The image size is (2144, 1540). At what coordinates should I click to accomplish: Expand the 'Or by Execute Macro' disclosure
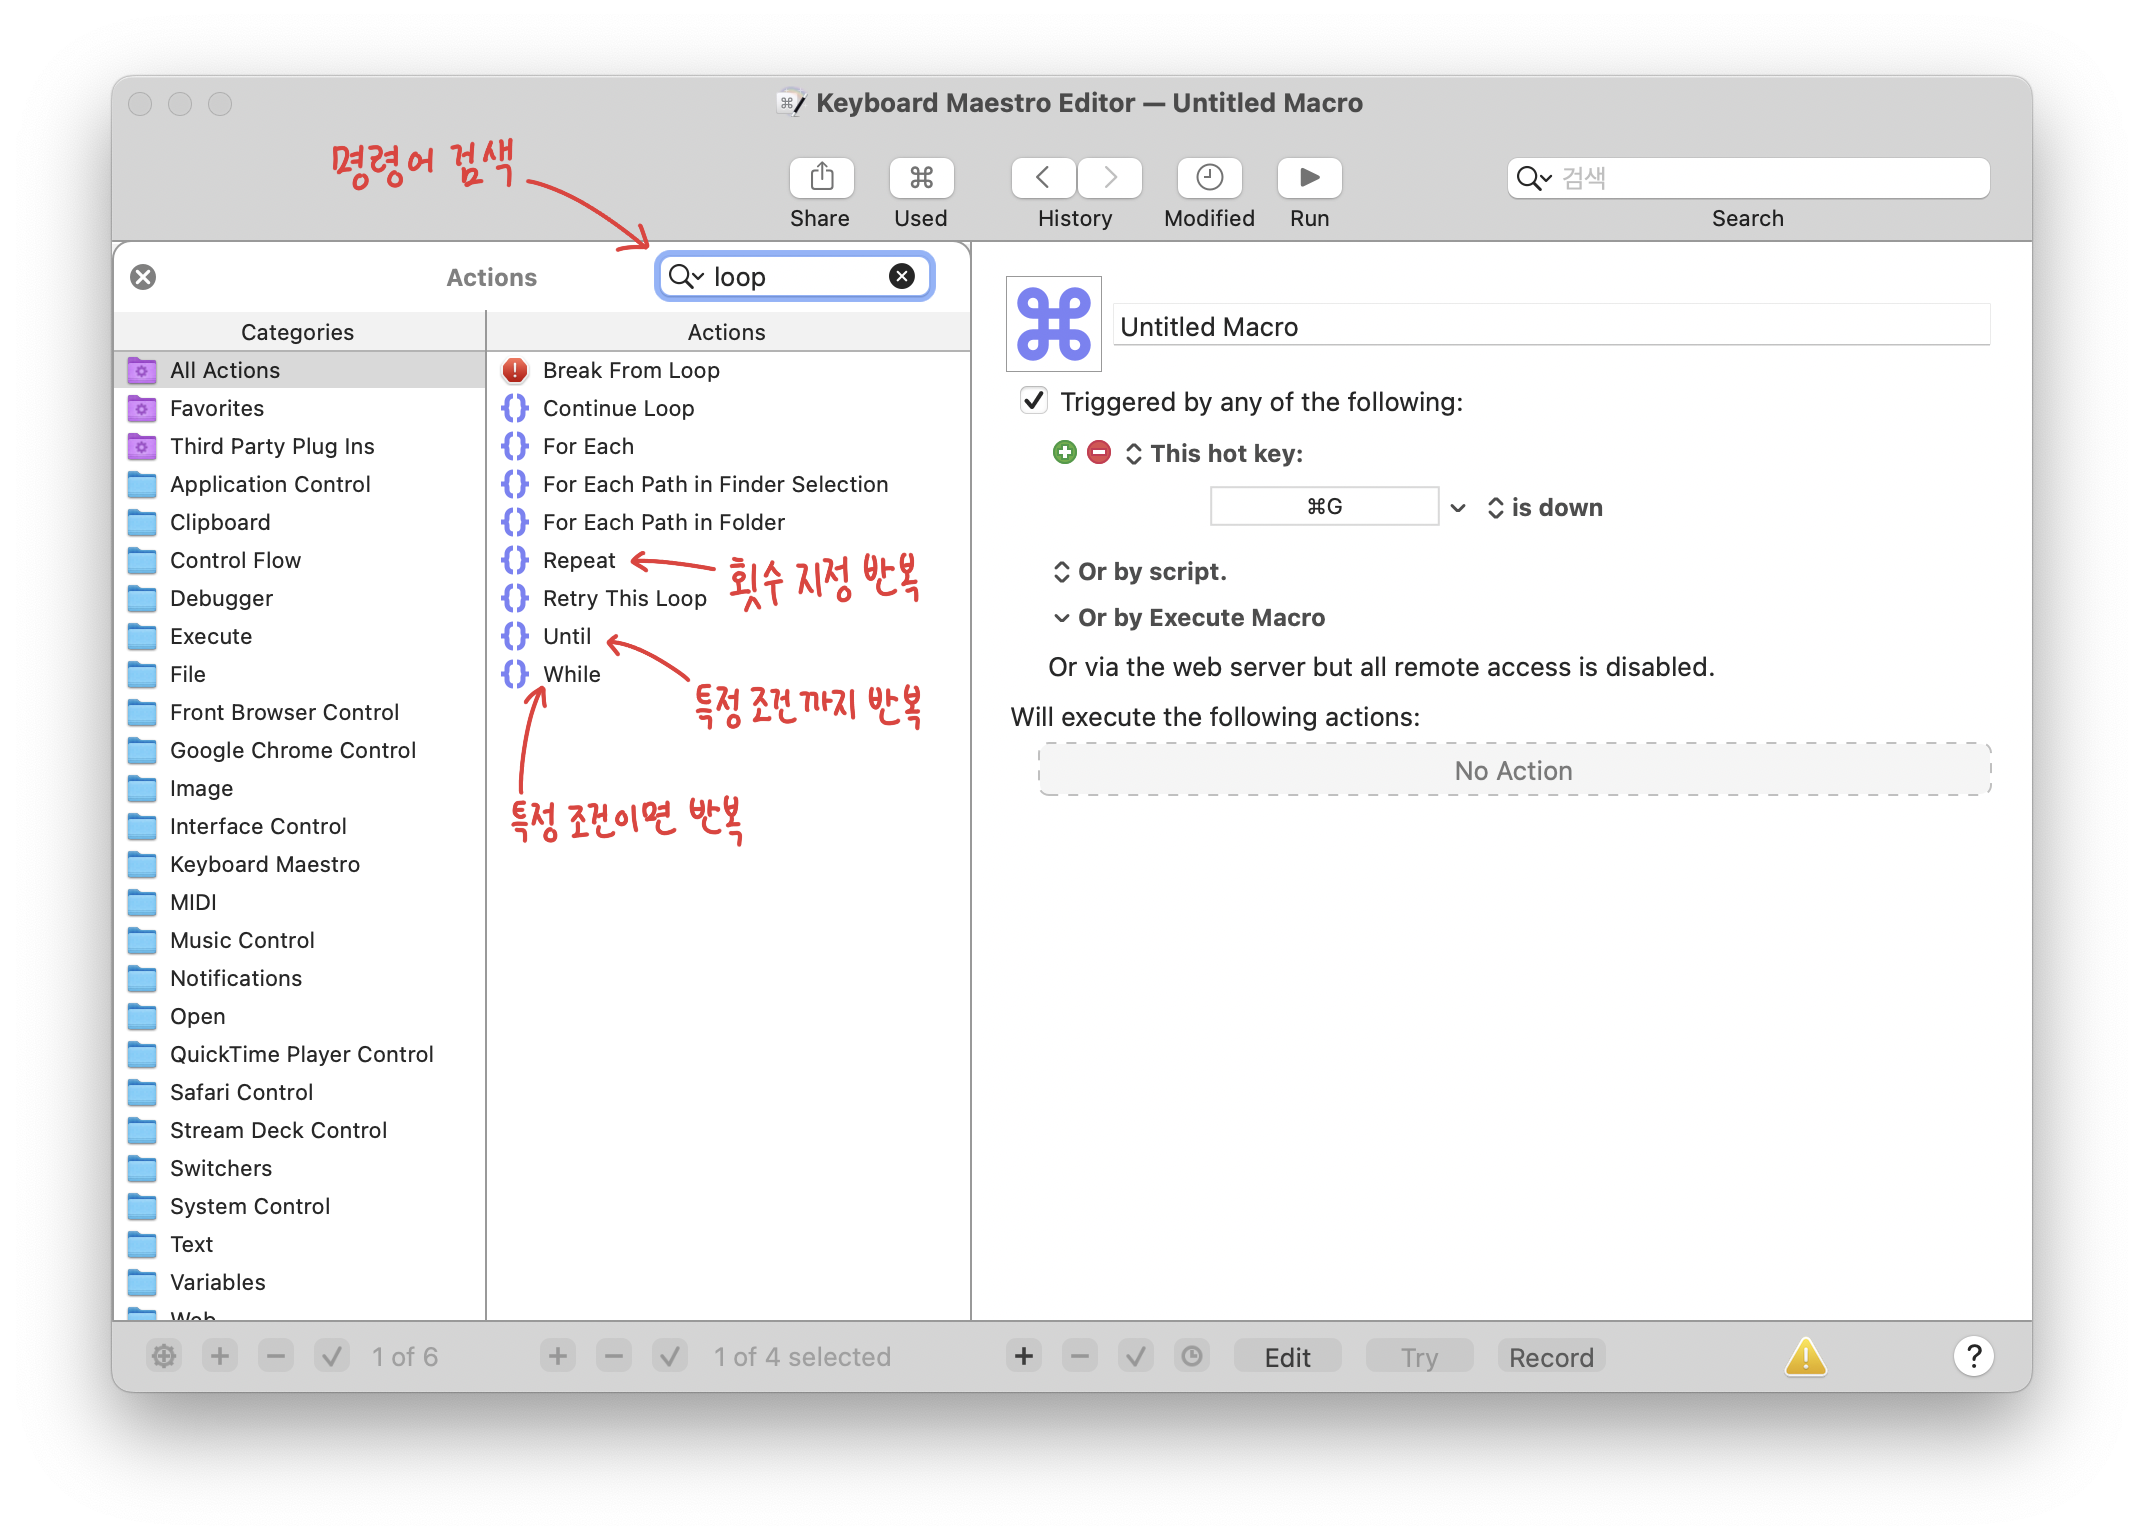pyautogui.click(x=1061, y=617)
